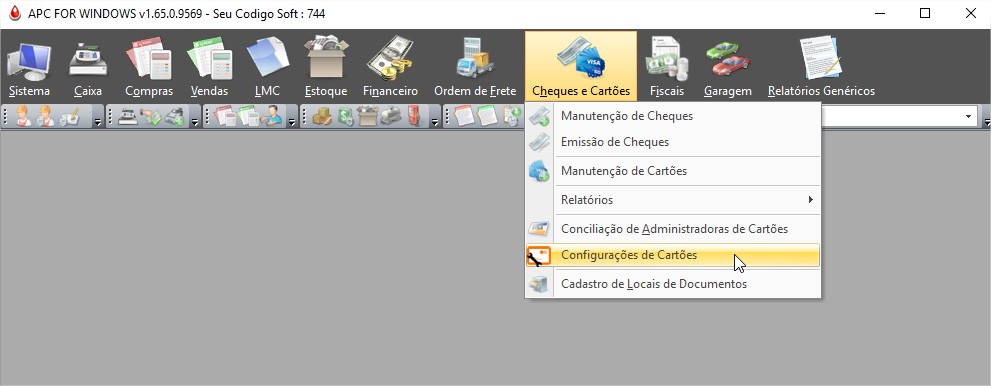Expand the toolbar overflow arrow at far right
The width and height of the screenshot is (991, 386).
tap(987, 122)
